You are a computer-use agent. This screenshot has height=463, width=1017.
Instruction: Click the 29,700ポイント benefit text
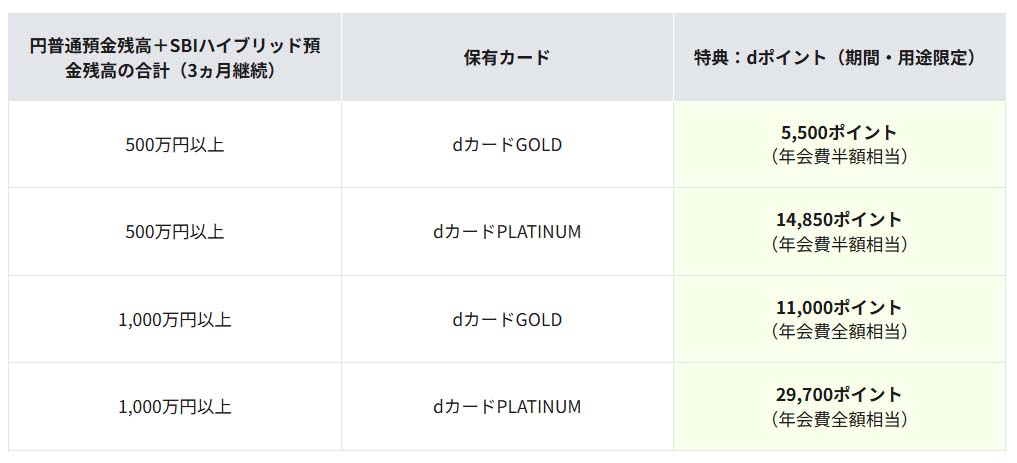(839, 394)
